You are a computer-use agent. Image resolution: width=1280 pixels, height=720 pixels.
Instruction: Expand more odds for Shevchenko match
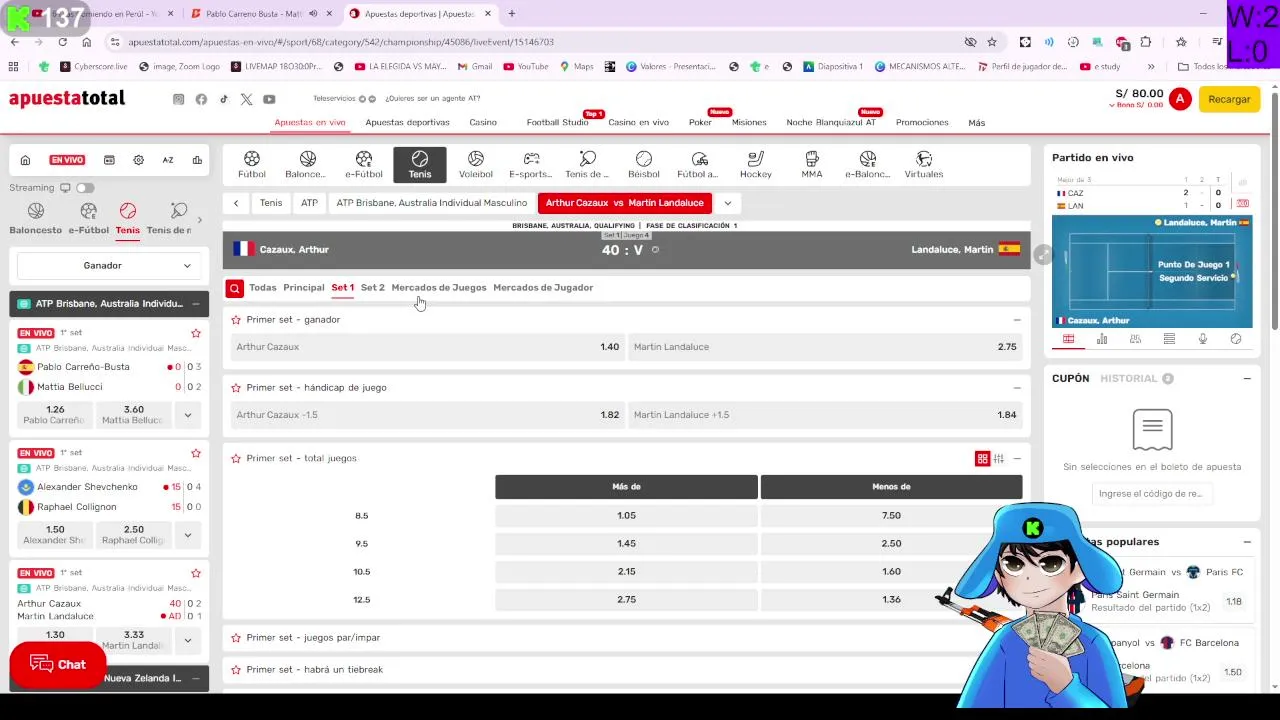(187, 535)
